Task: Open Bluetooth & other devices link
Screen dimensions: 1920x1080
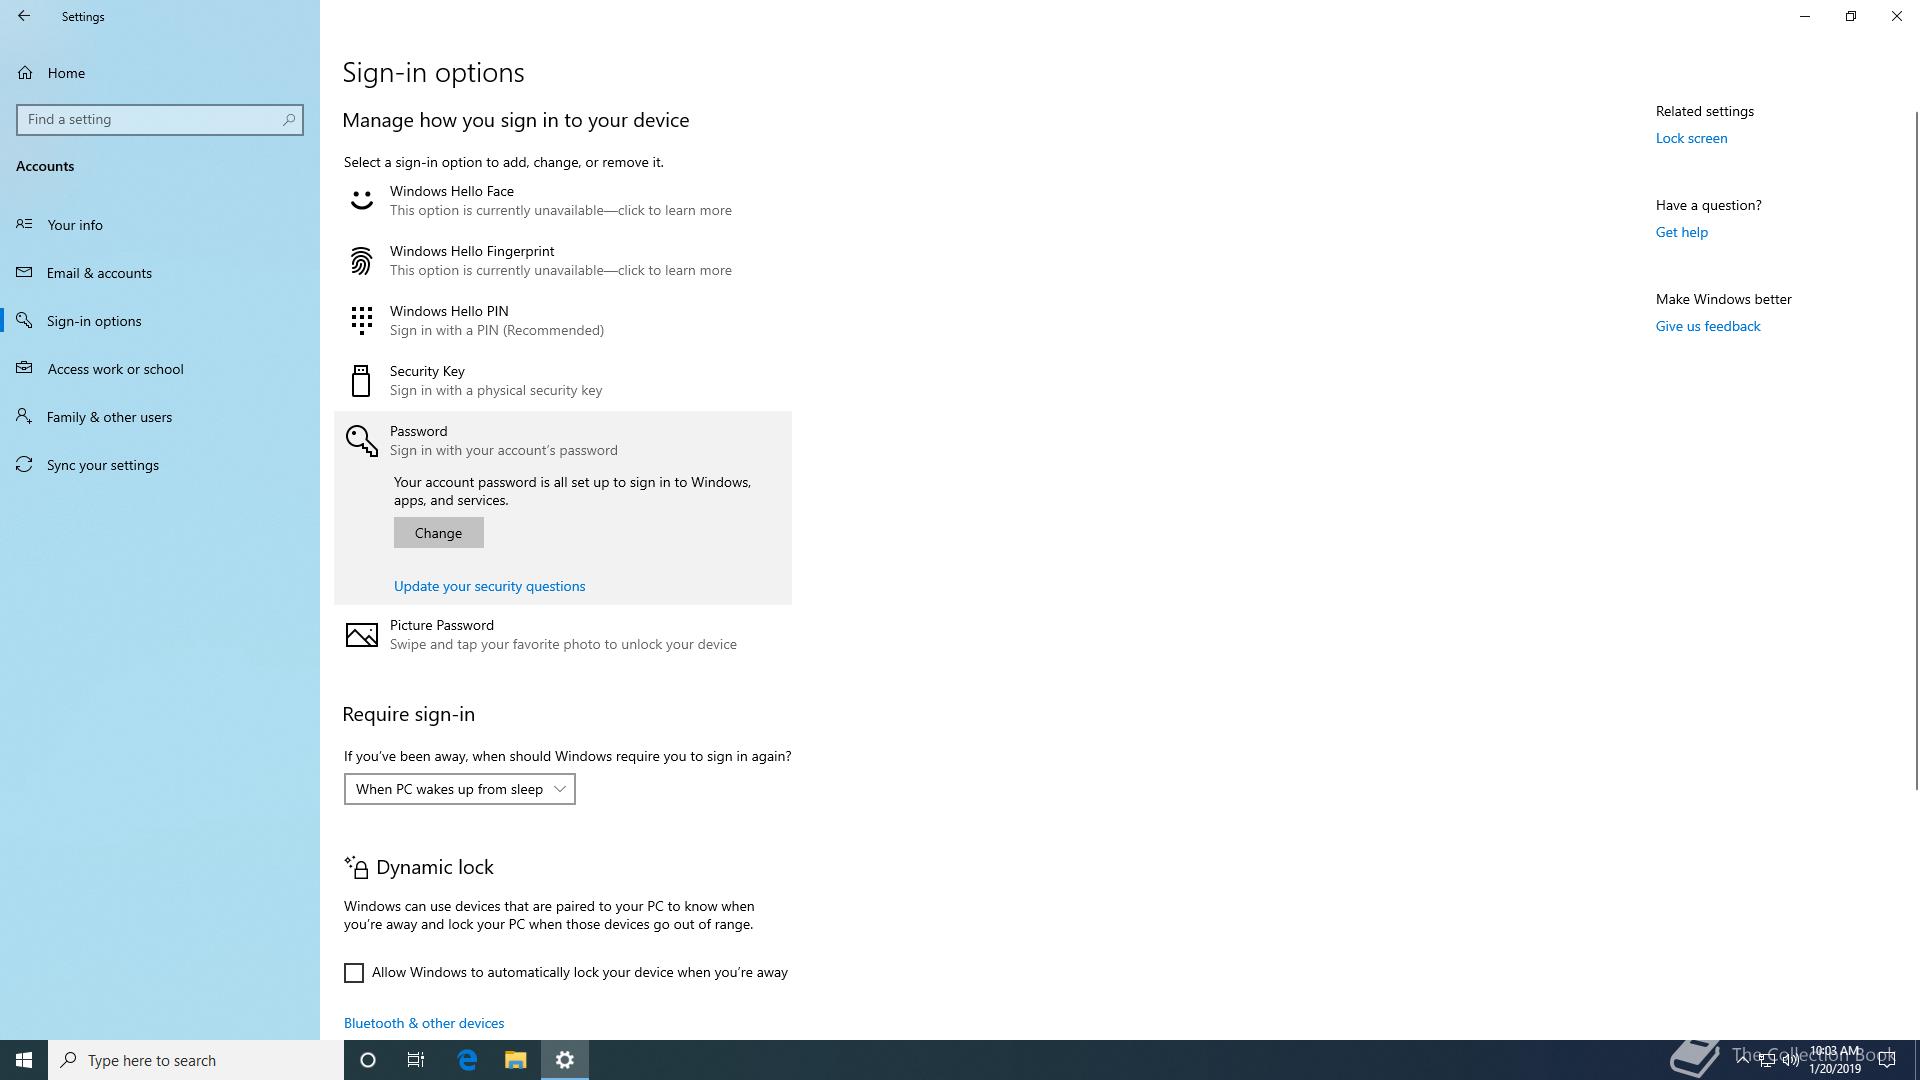Action: point(424,1023)
